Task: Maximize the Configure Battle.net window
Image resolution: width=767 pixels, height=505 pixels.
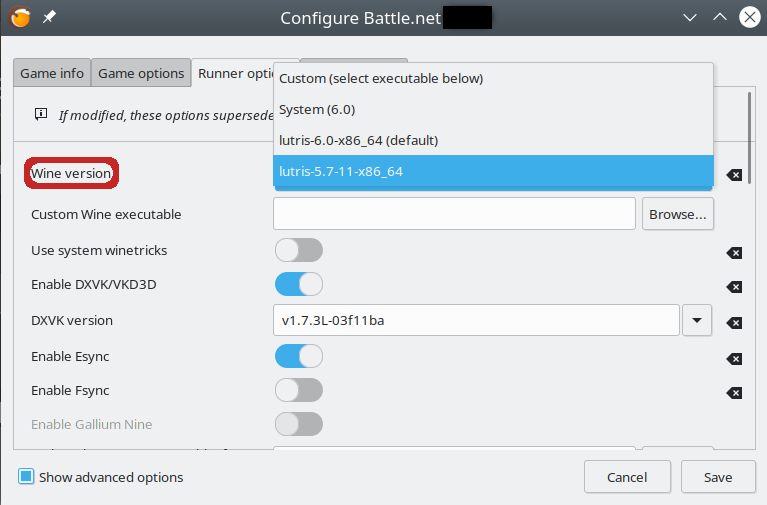Action: tap(720, 18)
